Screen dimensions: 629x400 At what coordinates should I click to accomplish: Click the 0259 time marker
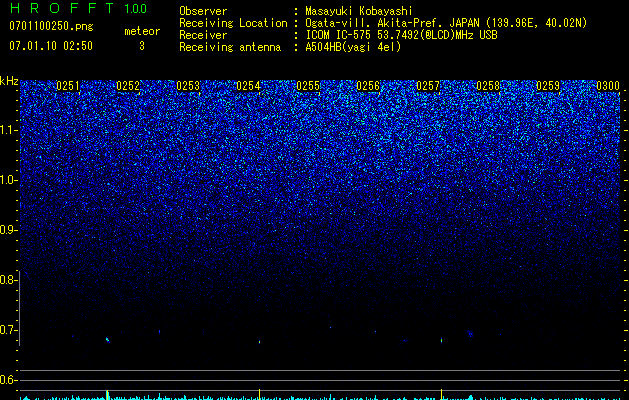click(548, 86)
